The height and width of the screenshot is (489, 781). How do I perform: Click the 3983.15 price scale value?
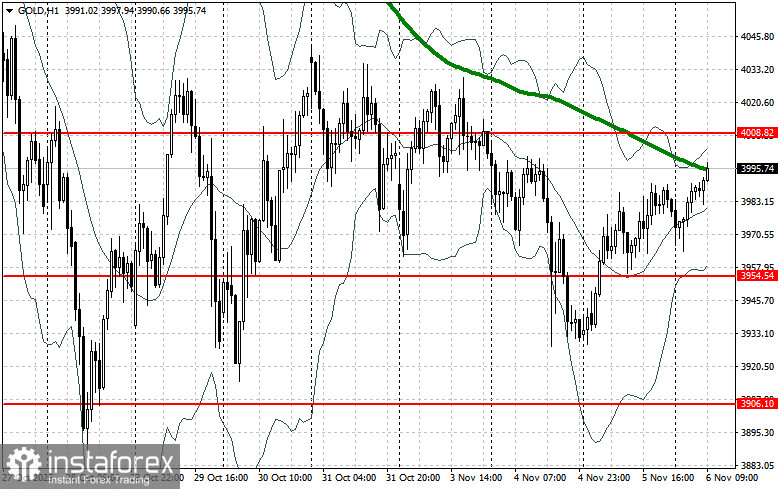pos(757,201)
